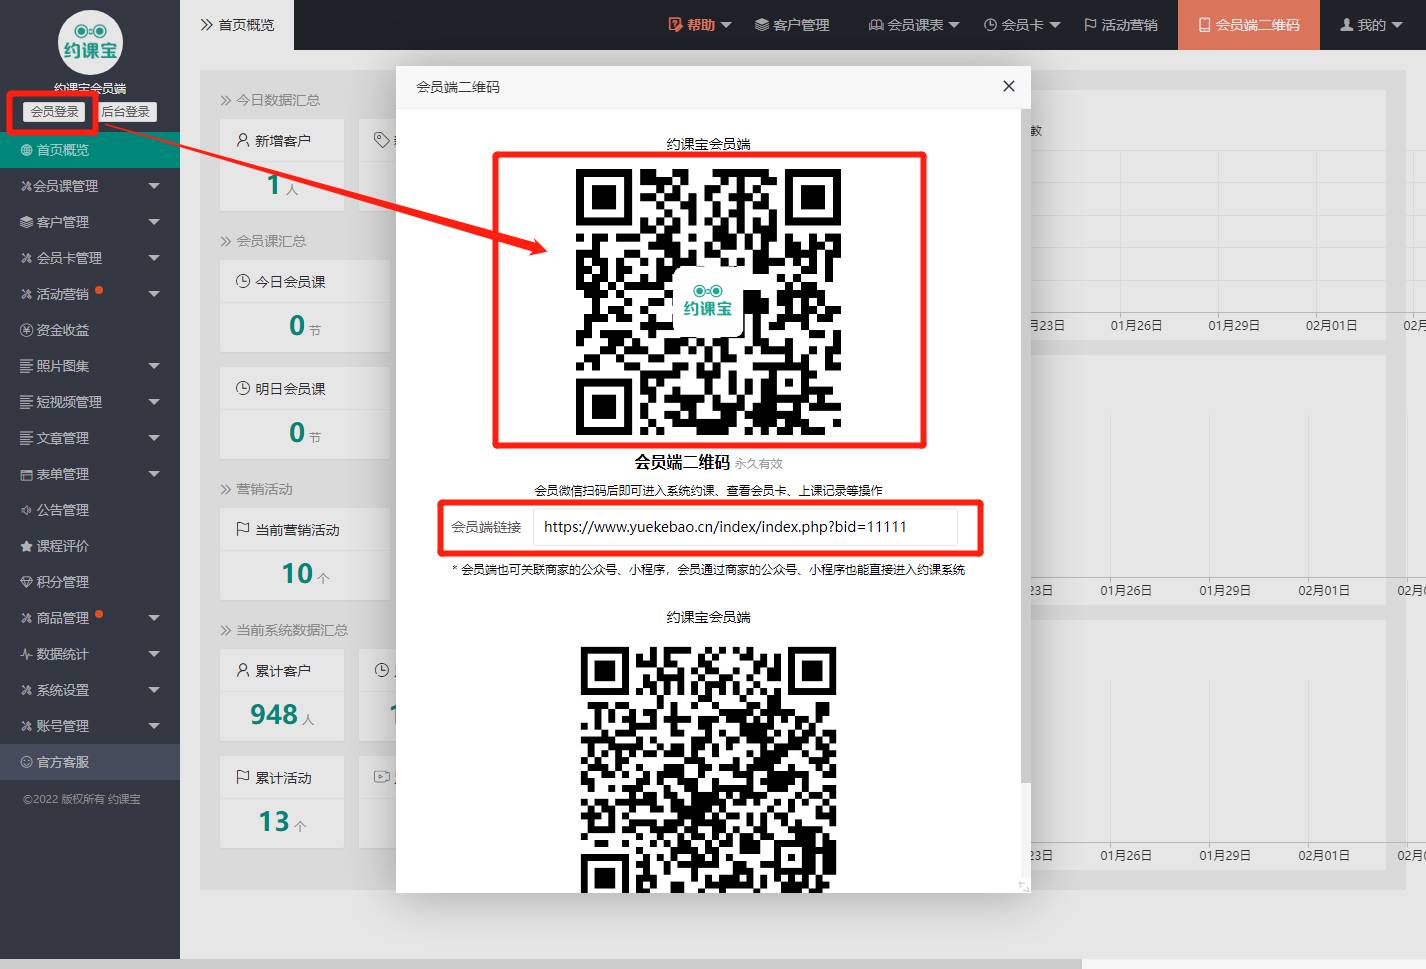Click the 会员课管理 sidebar icon
The height and width of the screenshot is (969, 1426).
coord(26,186)
